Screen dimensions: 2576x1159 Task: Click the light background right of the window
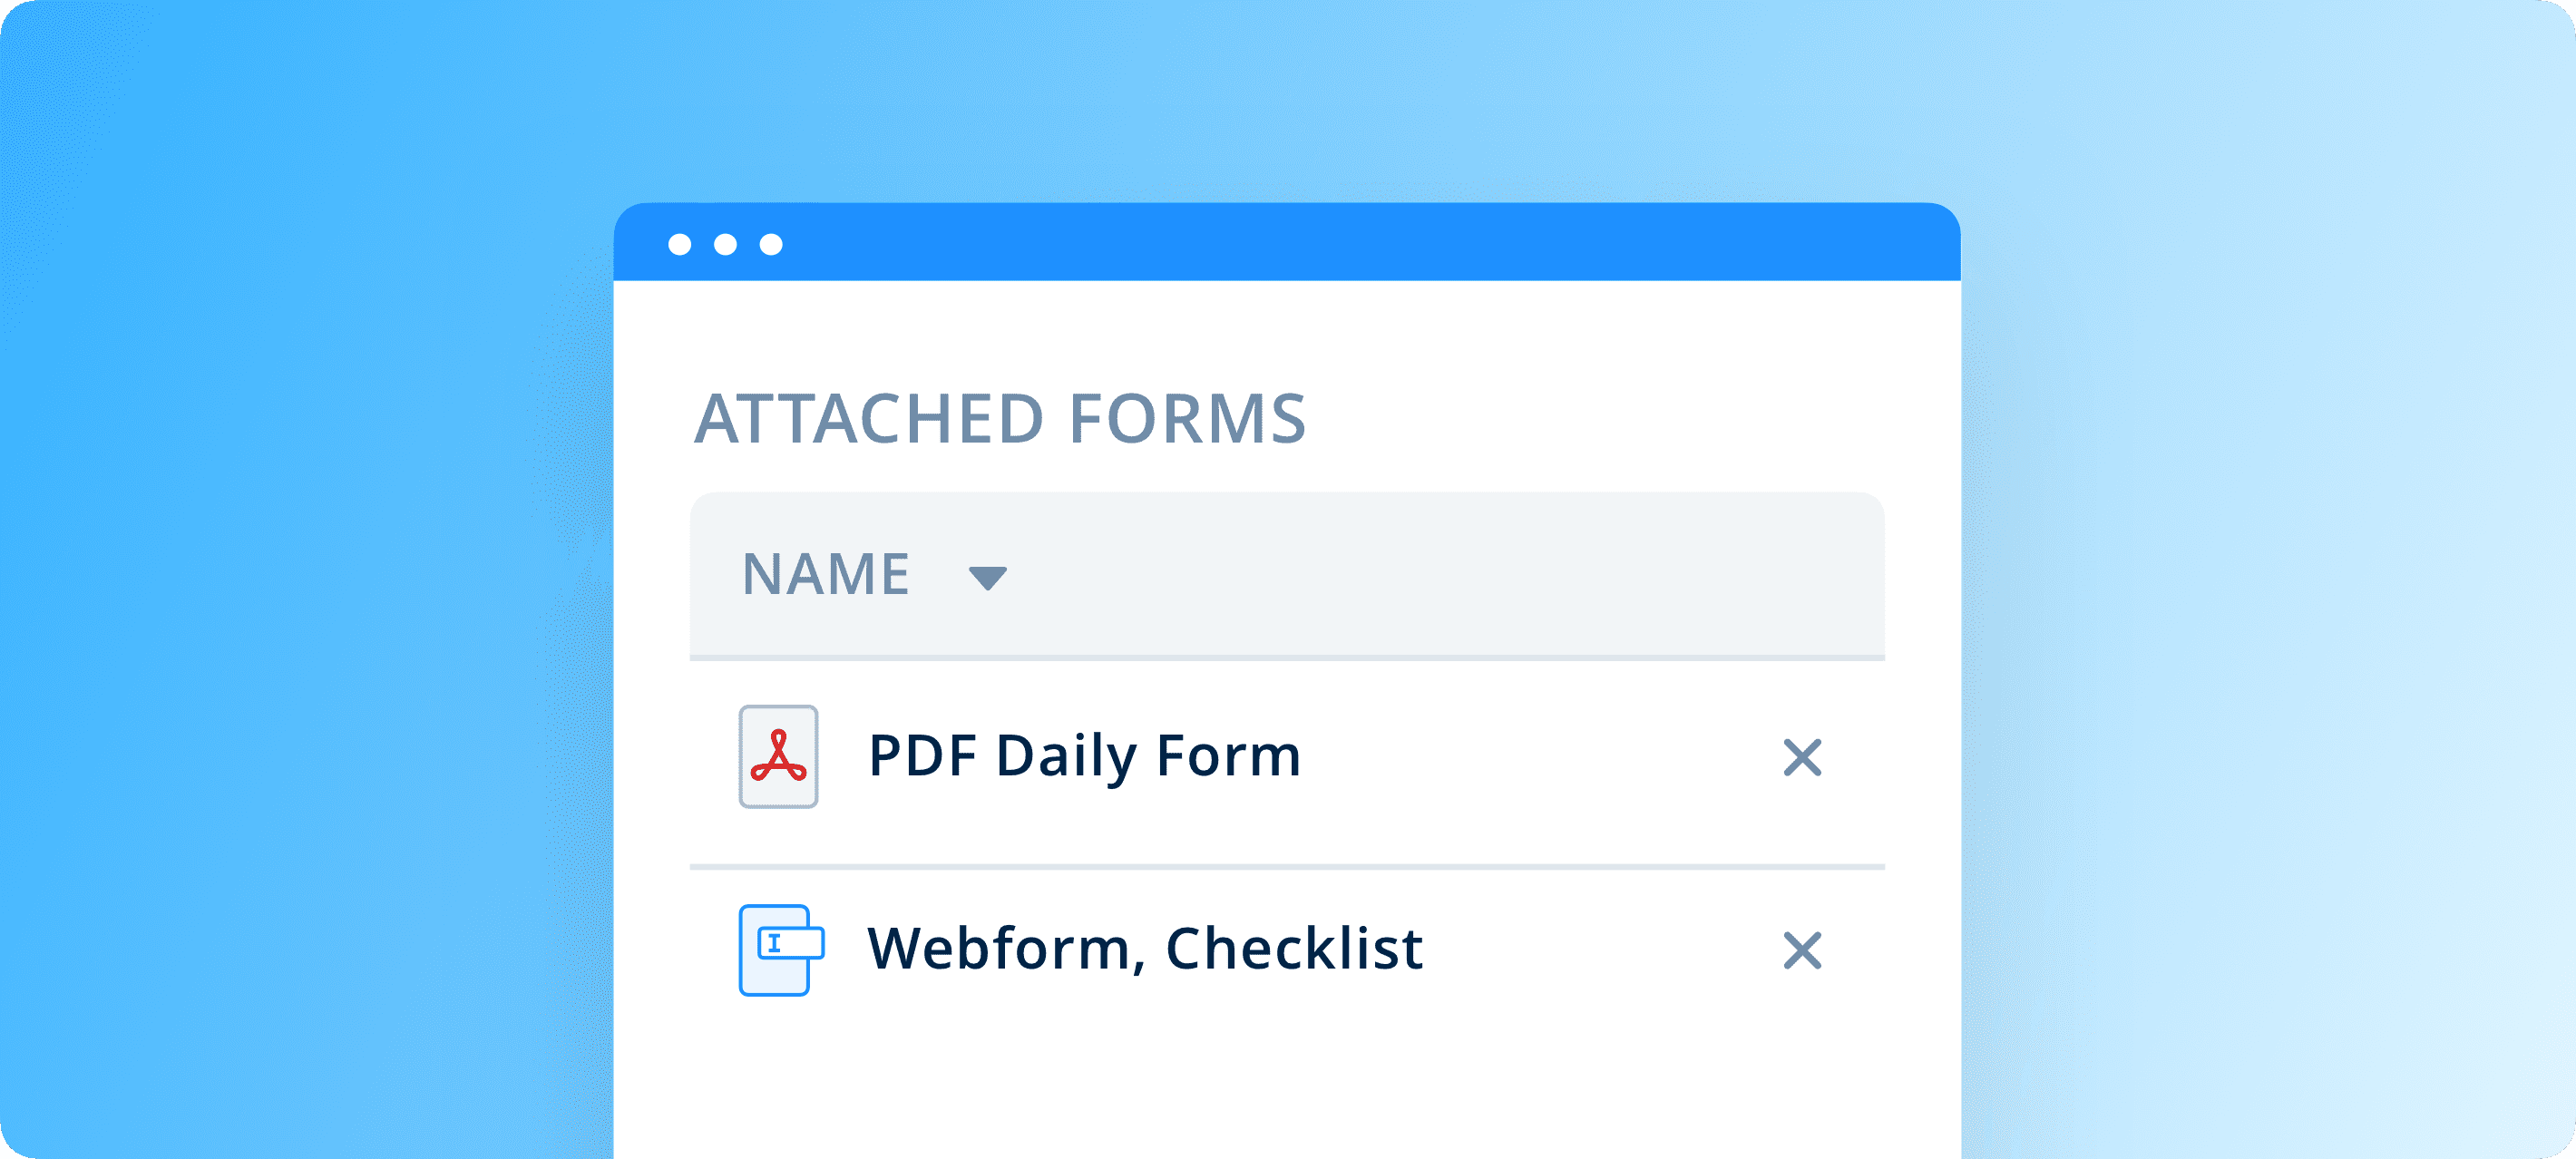coord(2270,600)
